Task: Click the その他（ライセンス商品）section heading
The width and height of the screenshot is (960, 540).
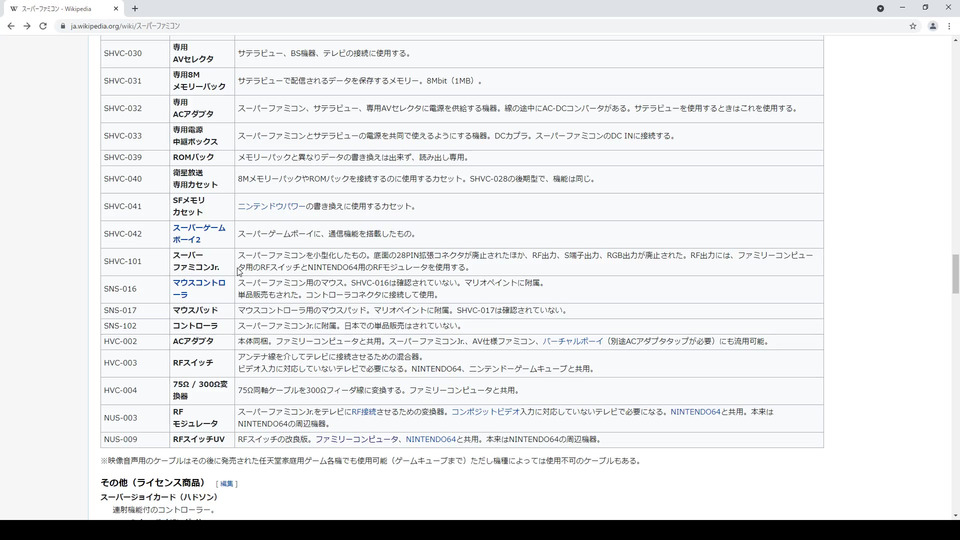Action: click(x=153, y=483)
